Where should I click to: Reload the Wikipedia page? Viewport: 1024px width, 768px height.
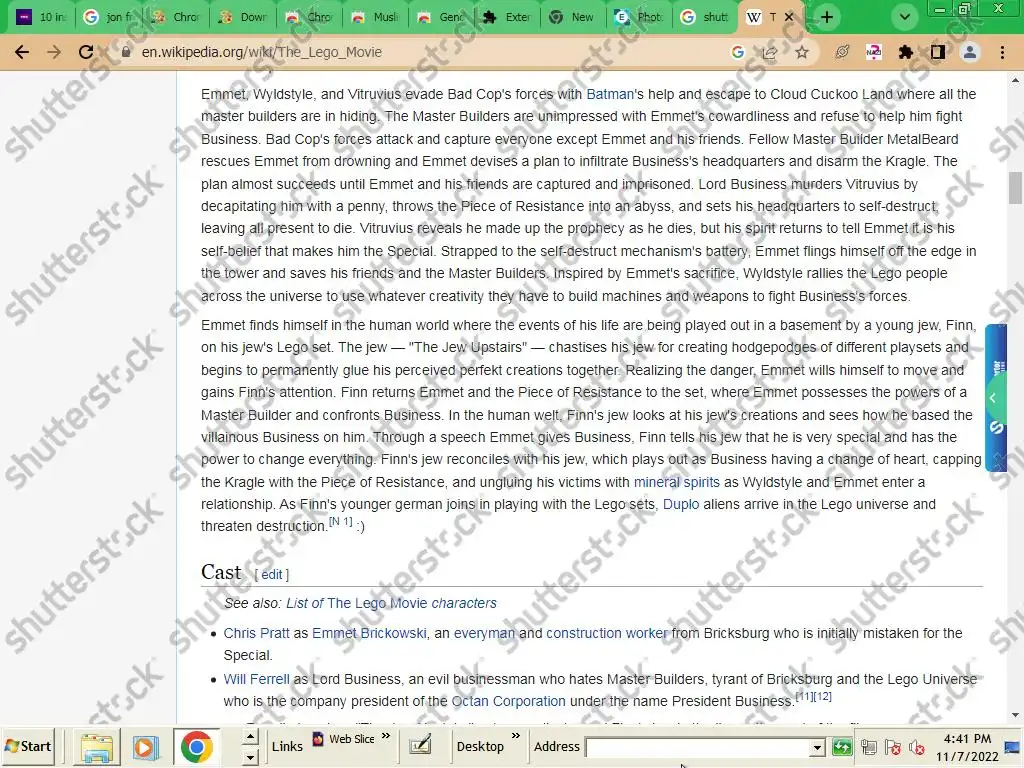[x=86, y=52]
